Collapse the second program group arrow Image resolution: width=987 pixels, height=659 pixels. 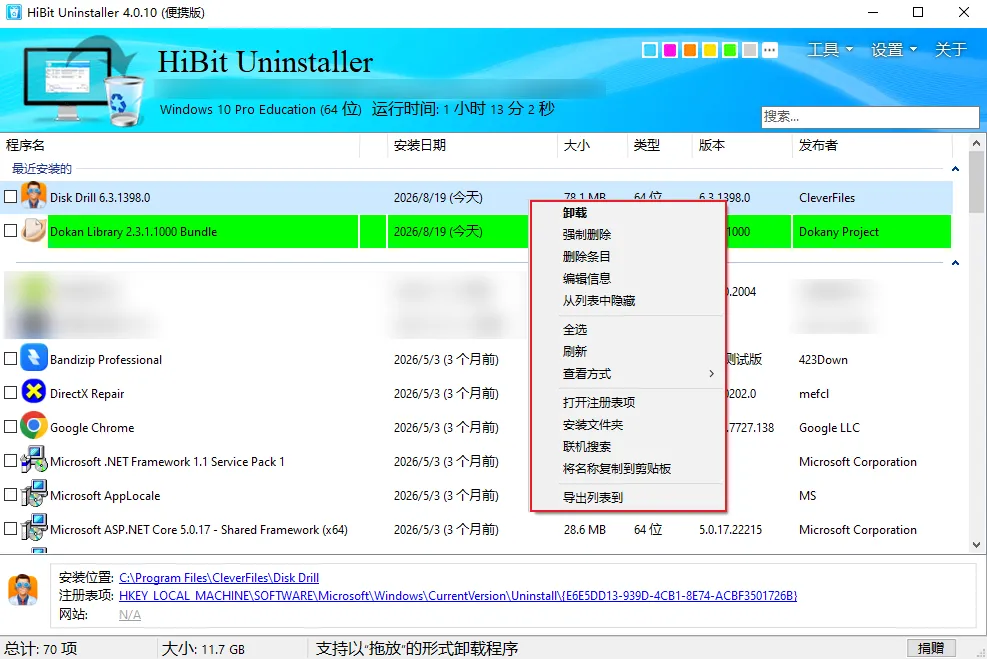coord(955,262)
